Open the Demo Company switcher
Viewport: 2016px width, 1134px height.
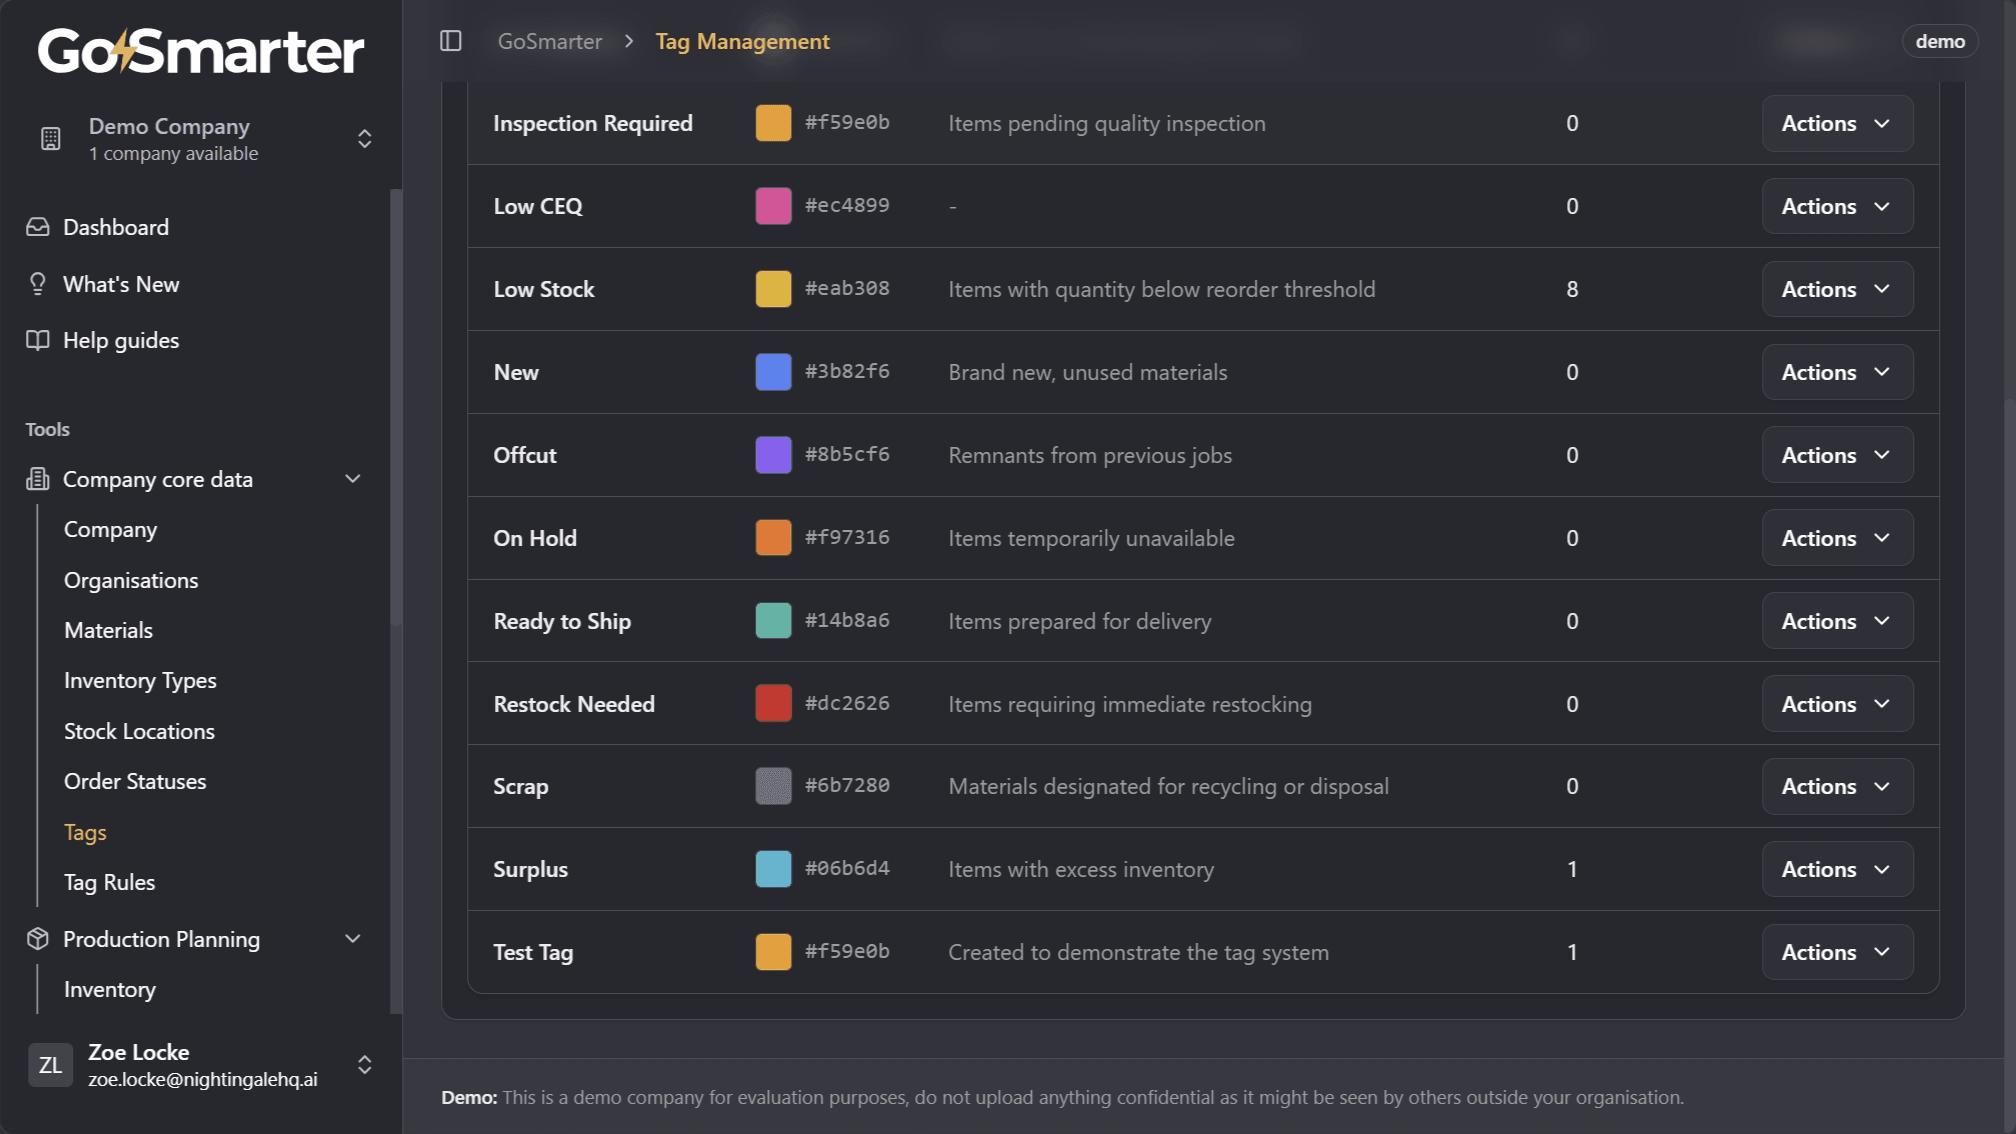tap(364, 139)
